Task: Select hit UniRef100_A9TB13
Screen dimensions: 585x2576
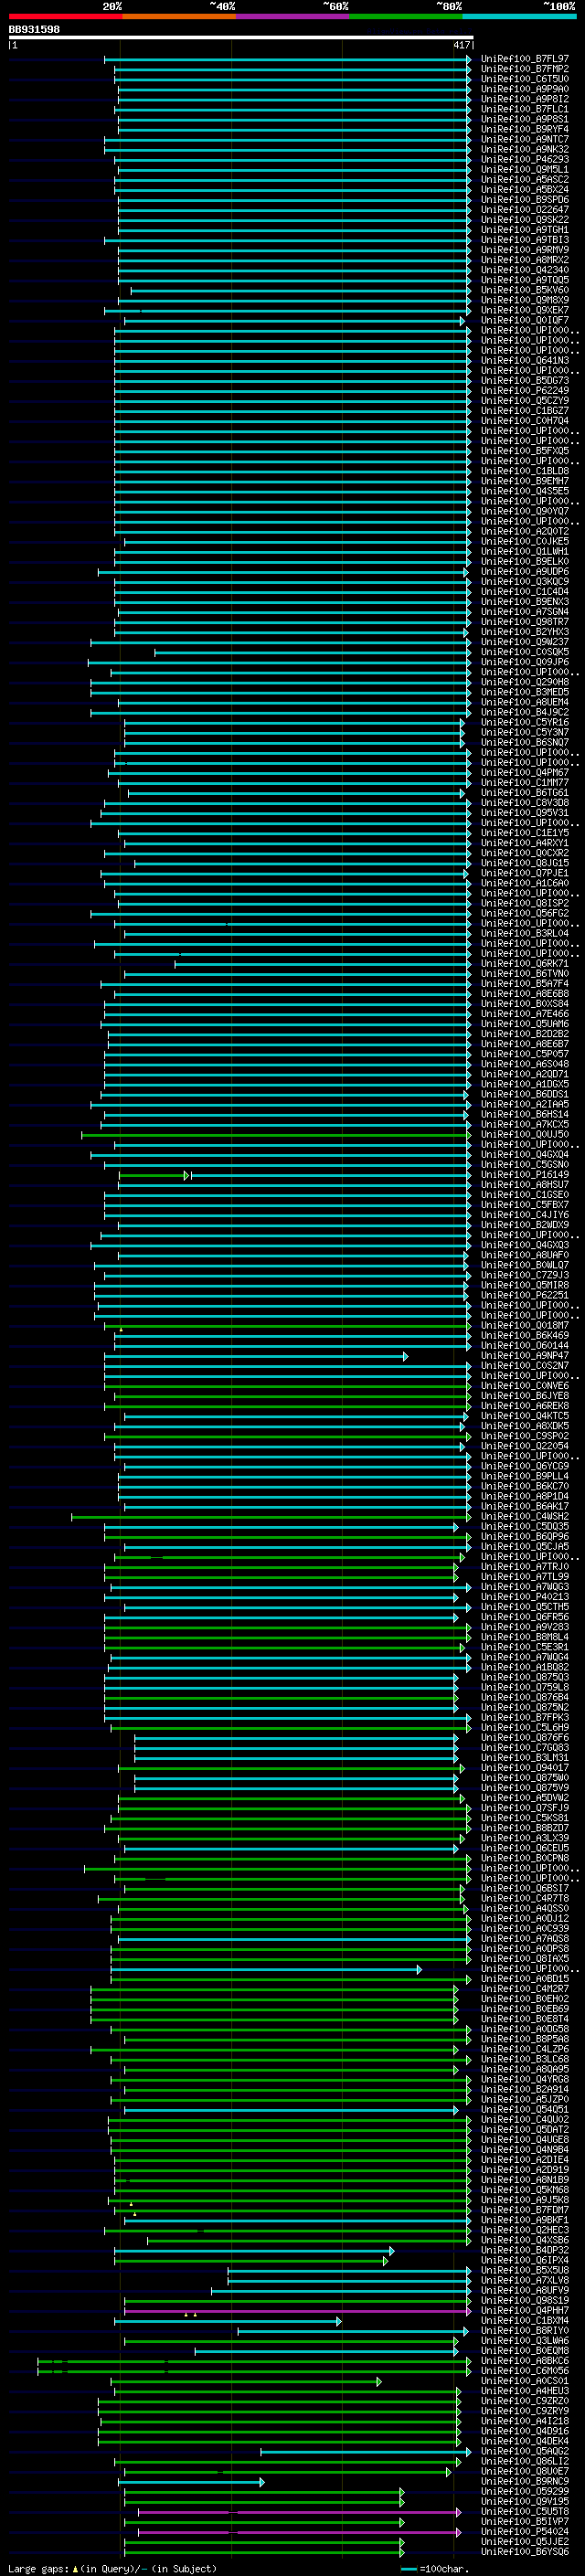Action: 524,239
